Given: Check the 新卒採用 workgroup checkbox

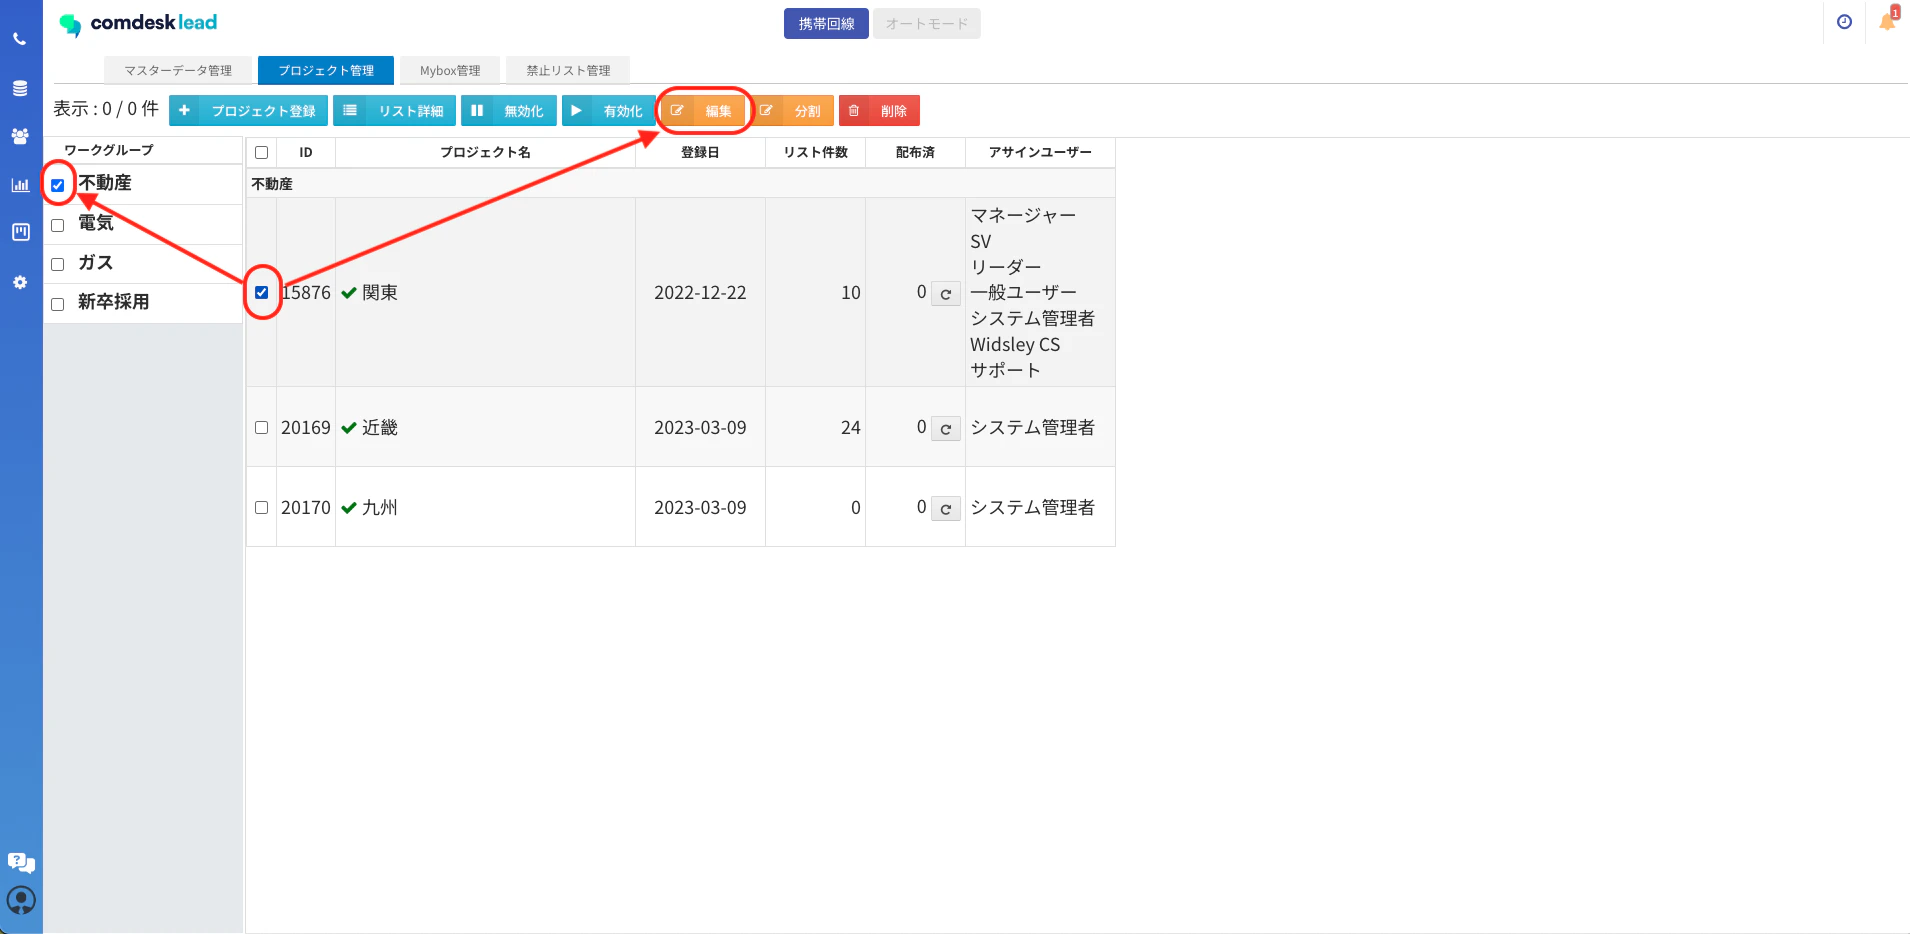Looking at the screenshot, I should click(x=58, y=304).
